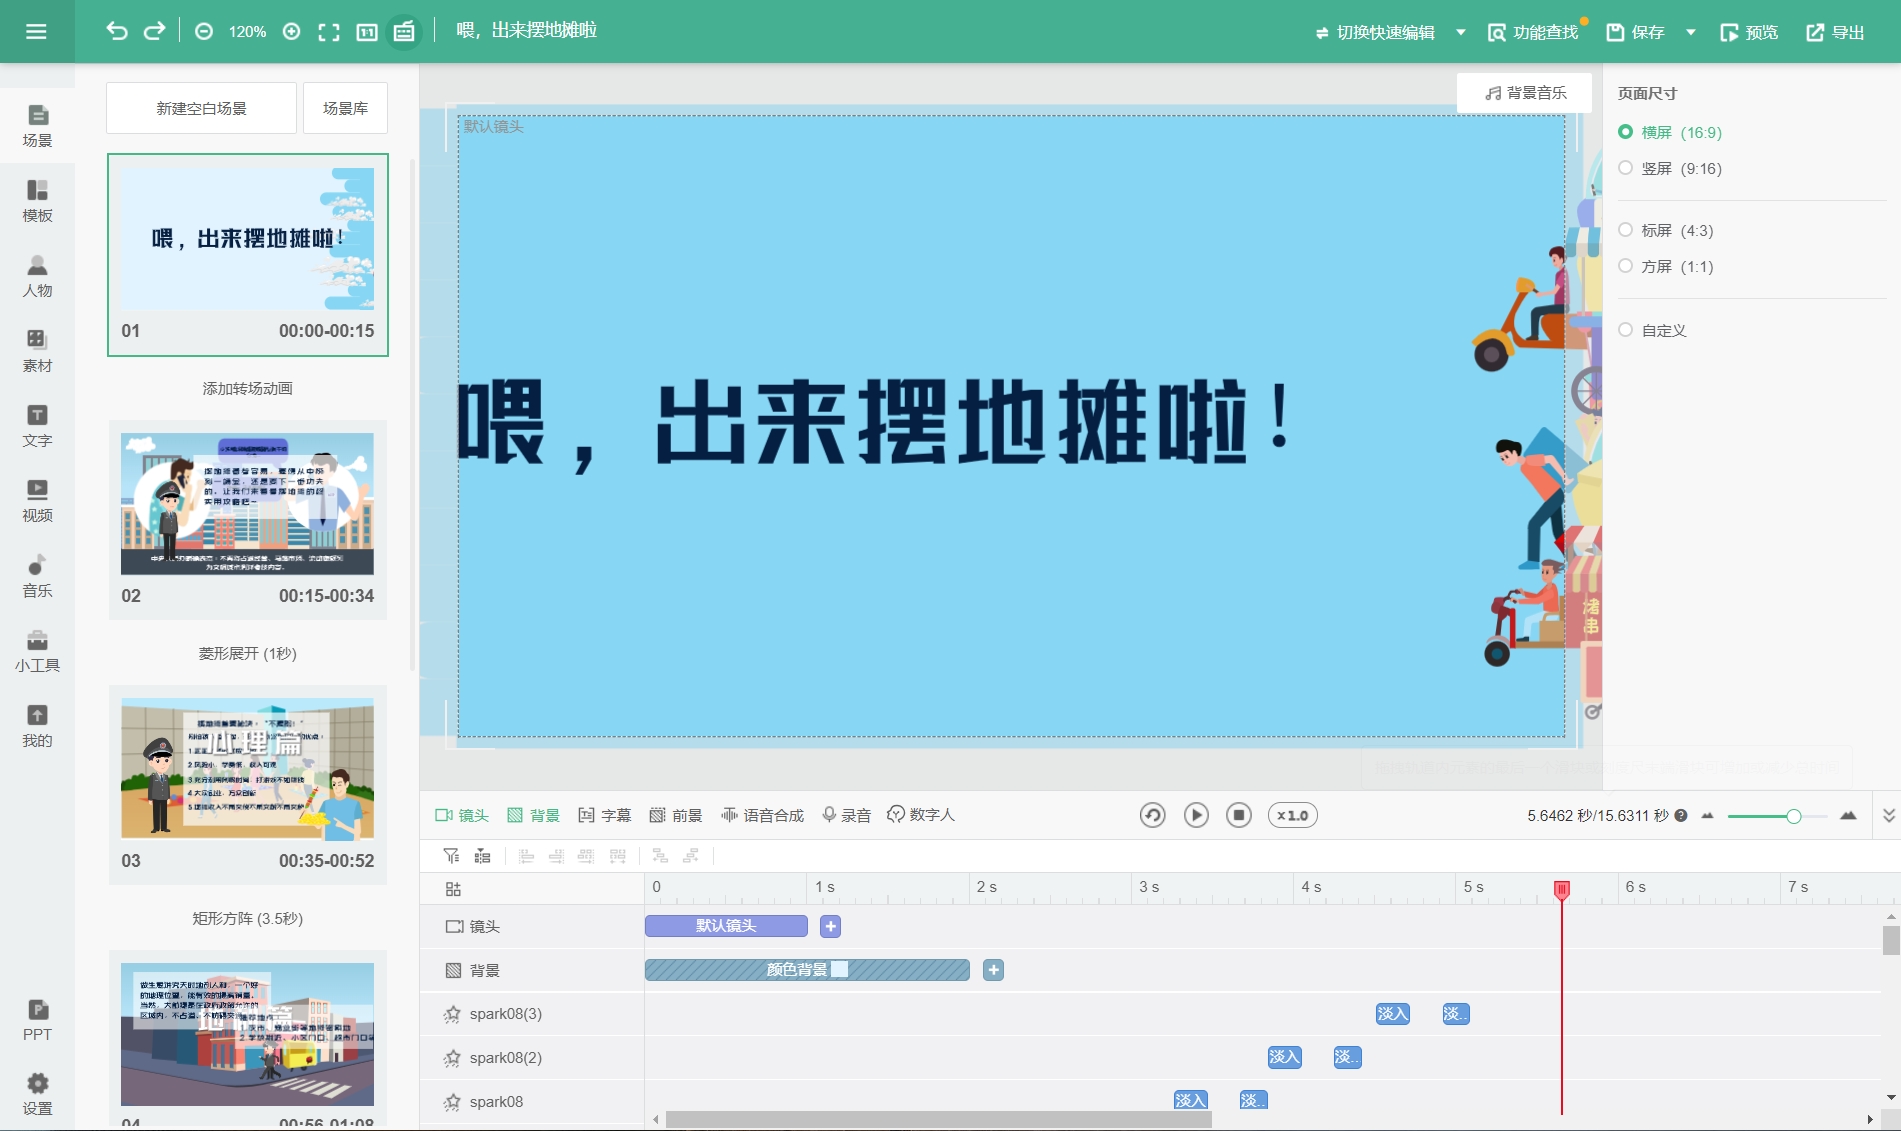The image size is (1901, 1131).
Task: Click the 颜色背景 color swatch
Action: point(840,969)
